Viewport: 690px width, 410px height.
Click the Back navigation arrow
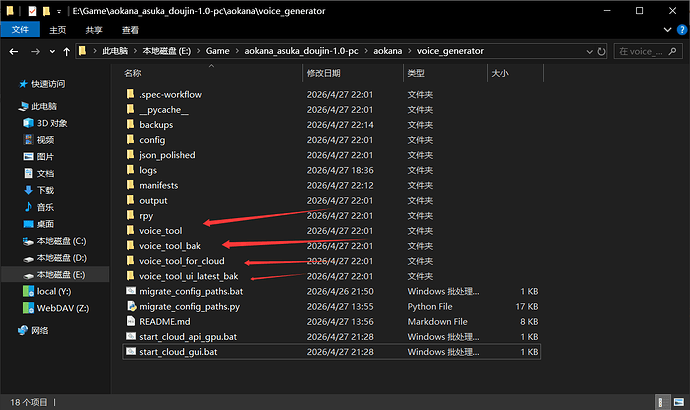[14, 50]
